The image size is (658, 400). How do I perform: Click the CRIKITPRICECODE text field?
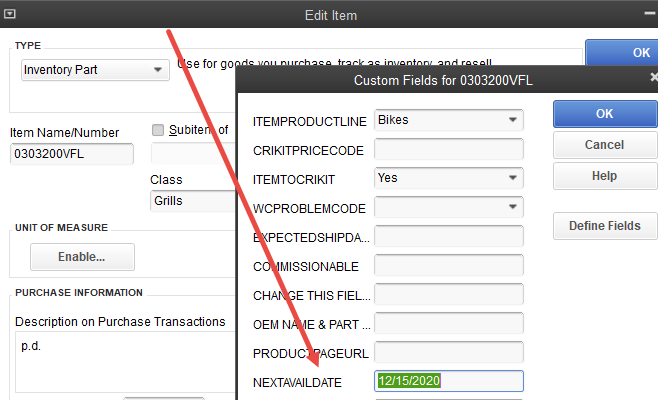448,149
